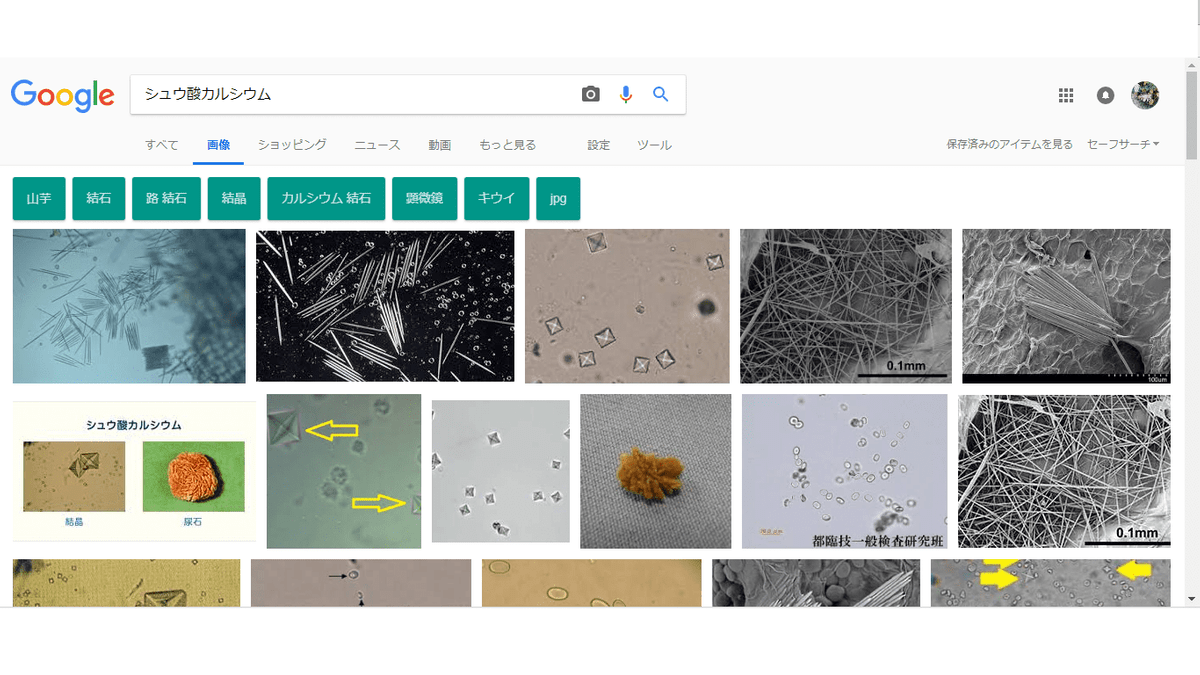Open second-row SEM fibers thumbnail
The height and width of the screenshot is (675, 1200).
point(1064,471)
